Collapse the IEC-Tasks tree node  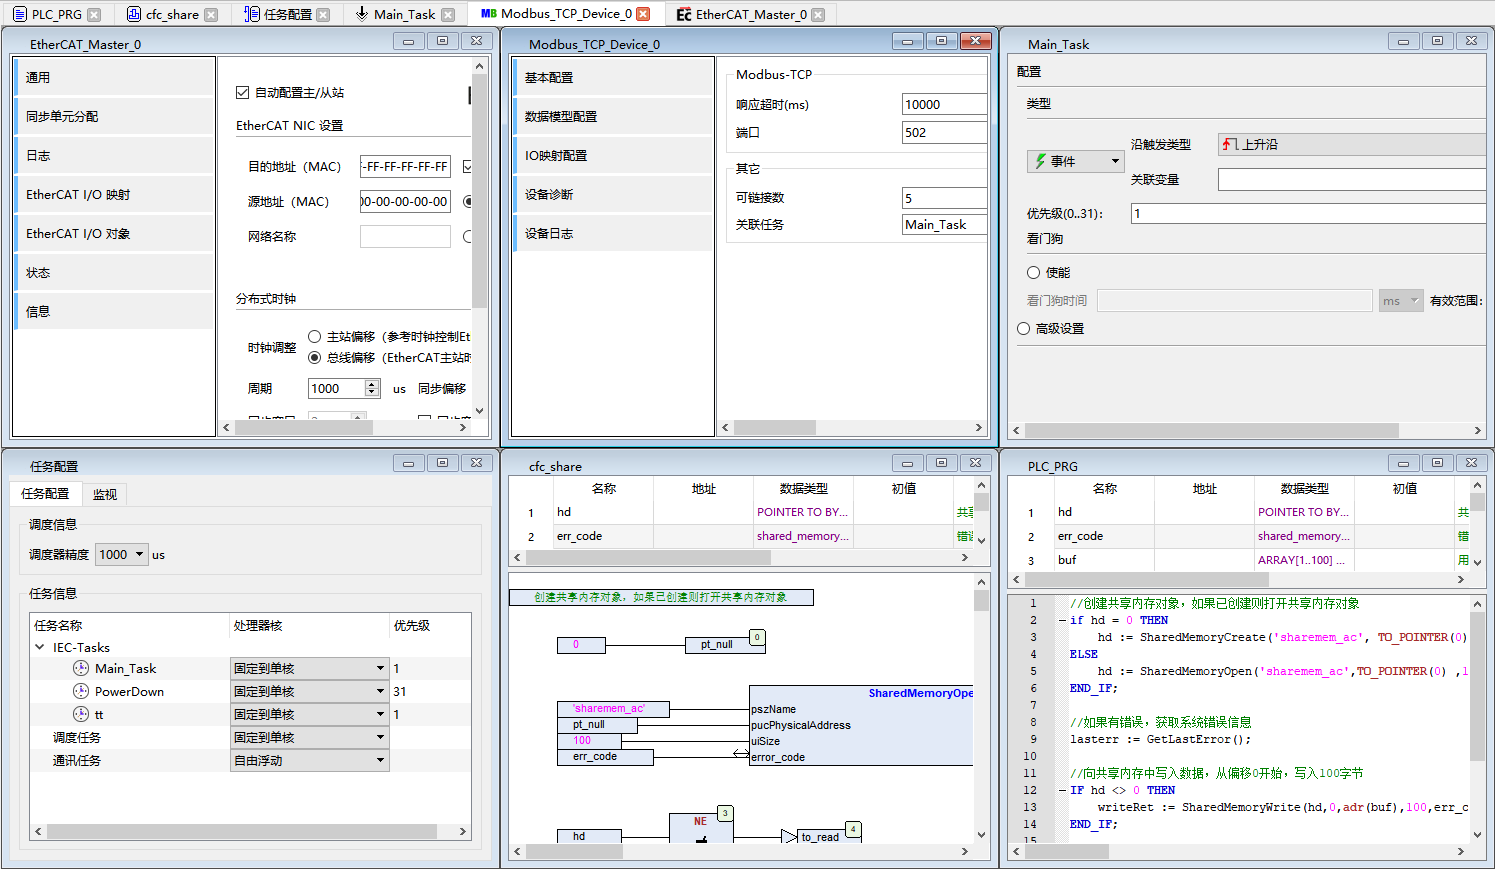(x=40, y=647)
